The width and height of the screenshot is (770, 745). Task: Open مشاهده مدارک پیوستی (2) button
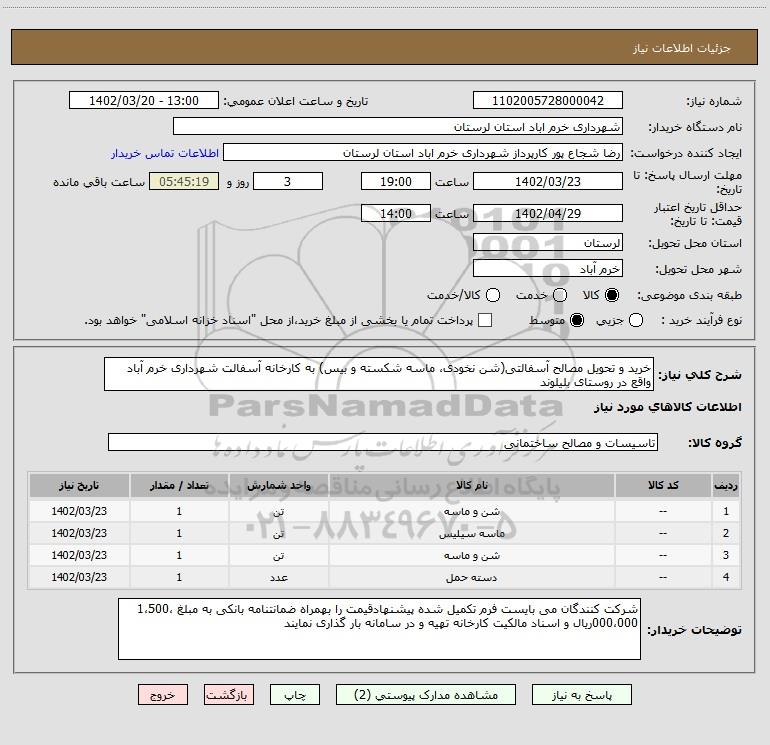pyautogui.click(x=426, y=695)
